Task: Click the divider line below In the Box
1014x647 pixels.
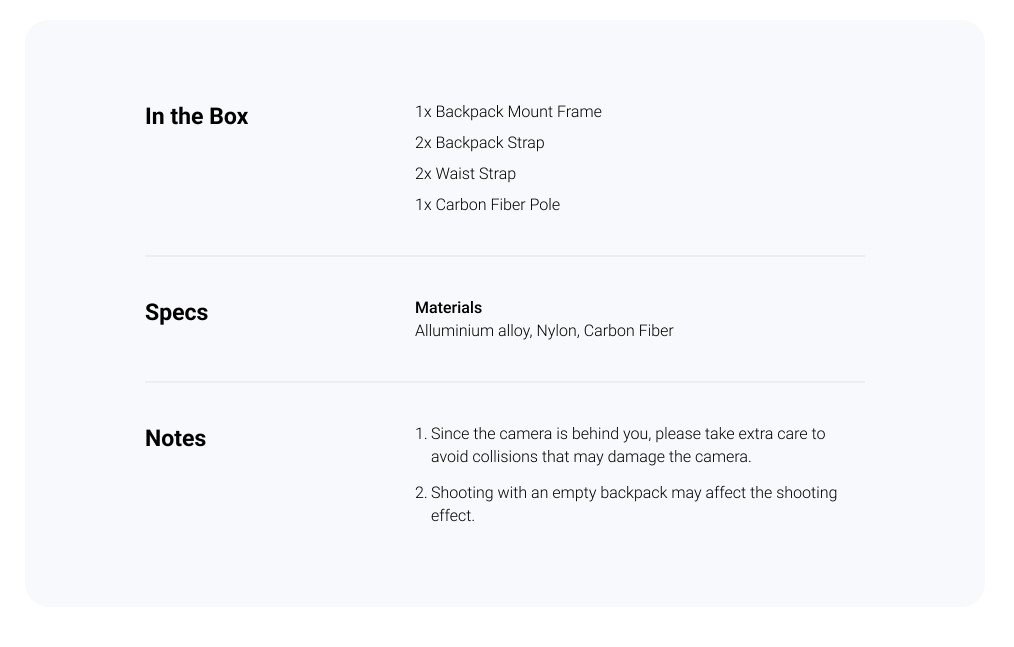Action: (x=505, y=256)
